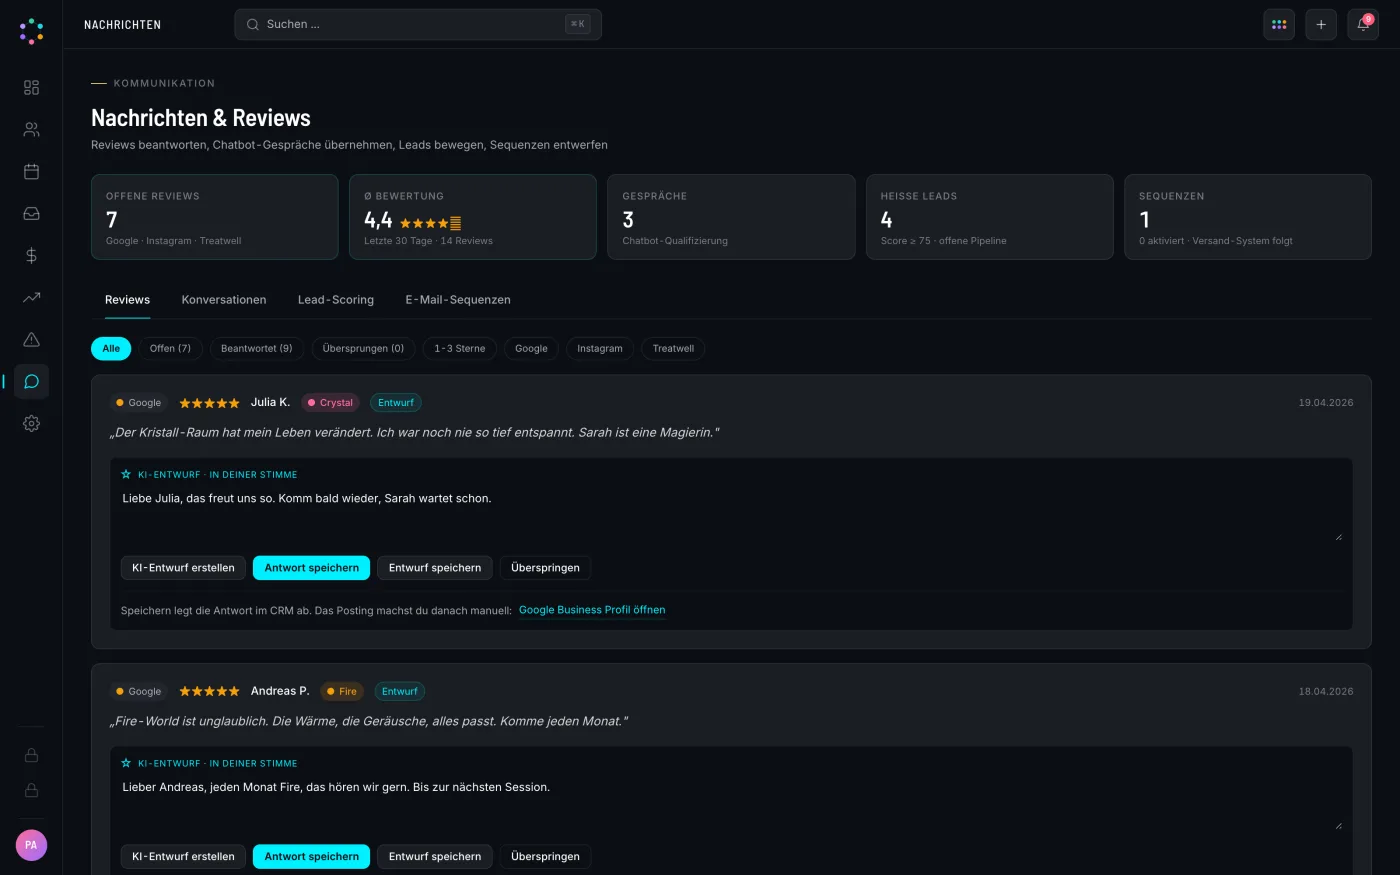Screen dimensions: 1400x875
Task: Select the Alle filter chip
Action: [111, 348]
